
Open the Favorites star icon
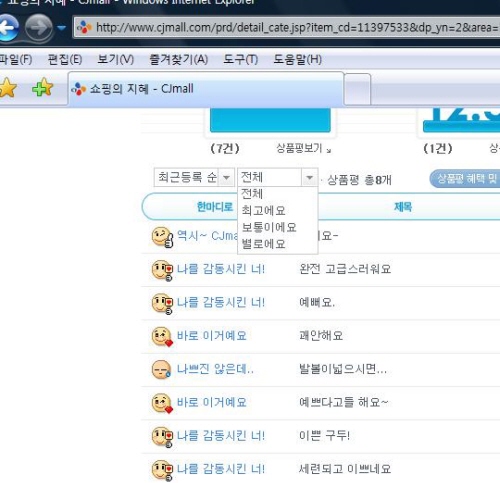7,88
